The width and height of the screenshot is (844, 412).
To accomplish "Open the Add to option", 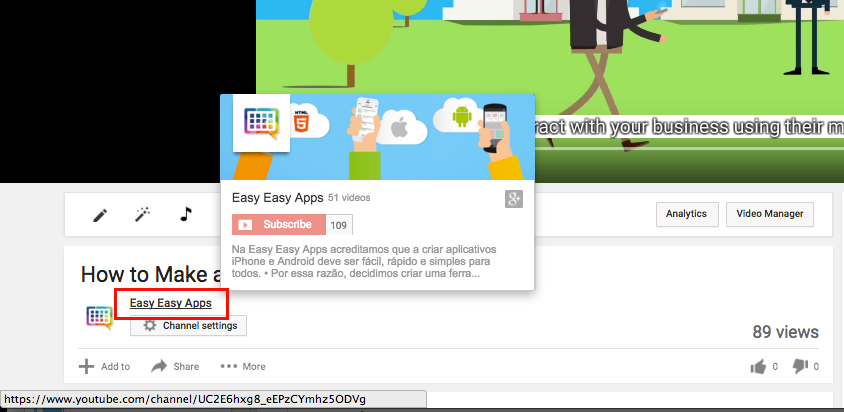I will pyautogui.click(x=104, y=366).
